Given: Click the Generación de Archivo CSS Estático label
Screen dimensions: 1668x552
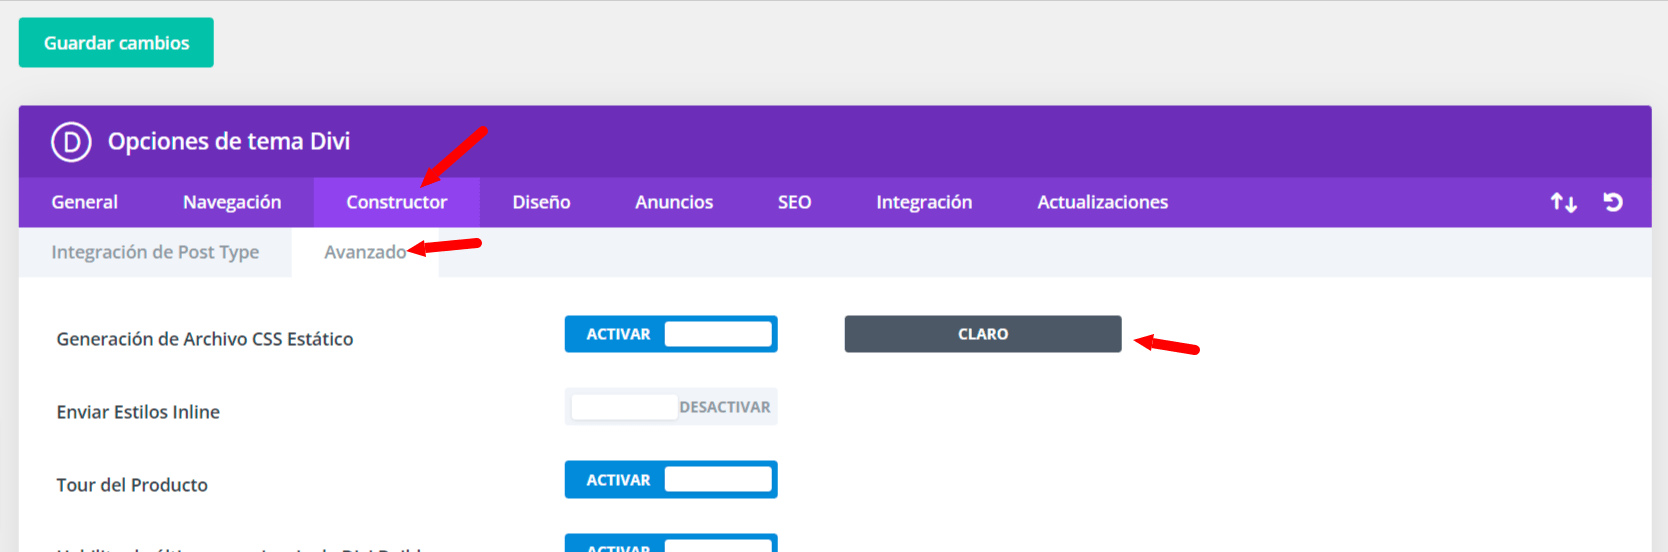Looking at the screenshot, I should 205,339.
